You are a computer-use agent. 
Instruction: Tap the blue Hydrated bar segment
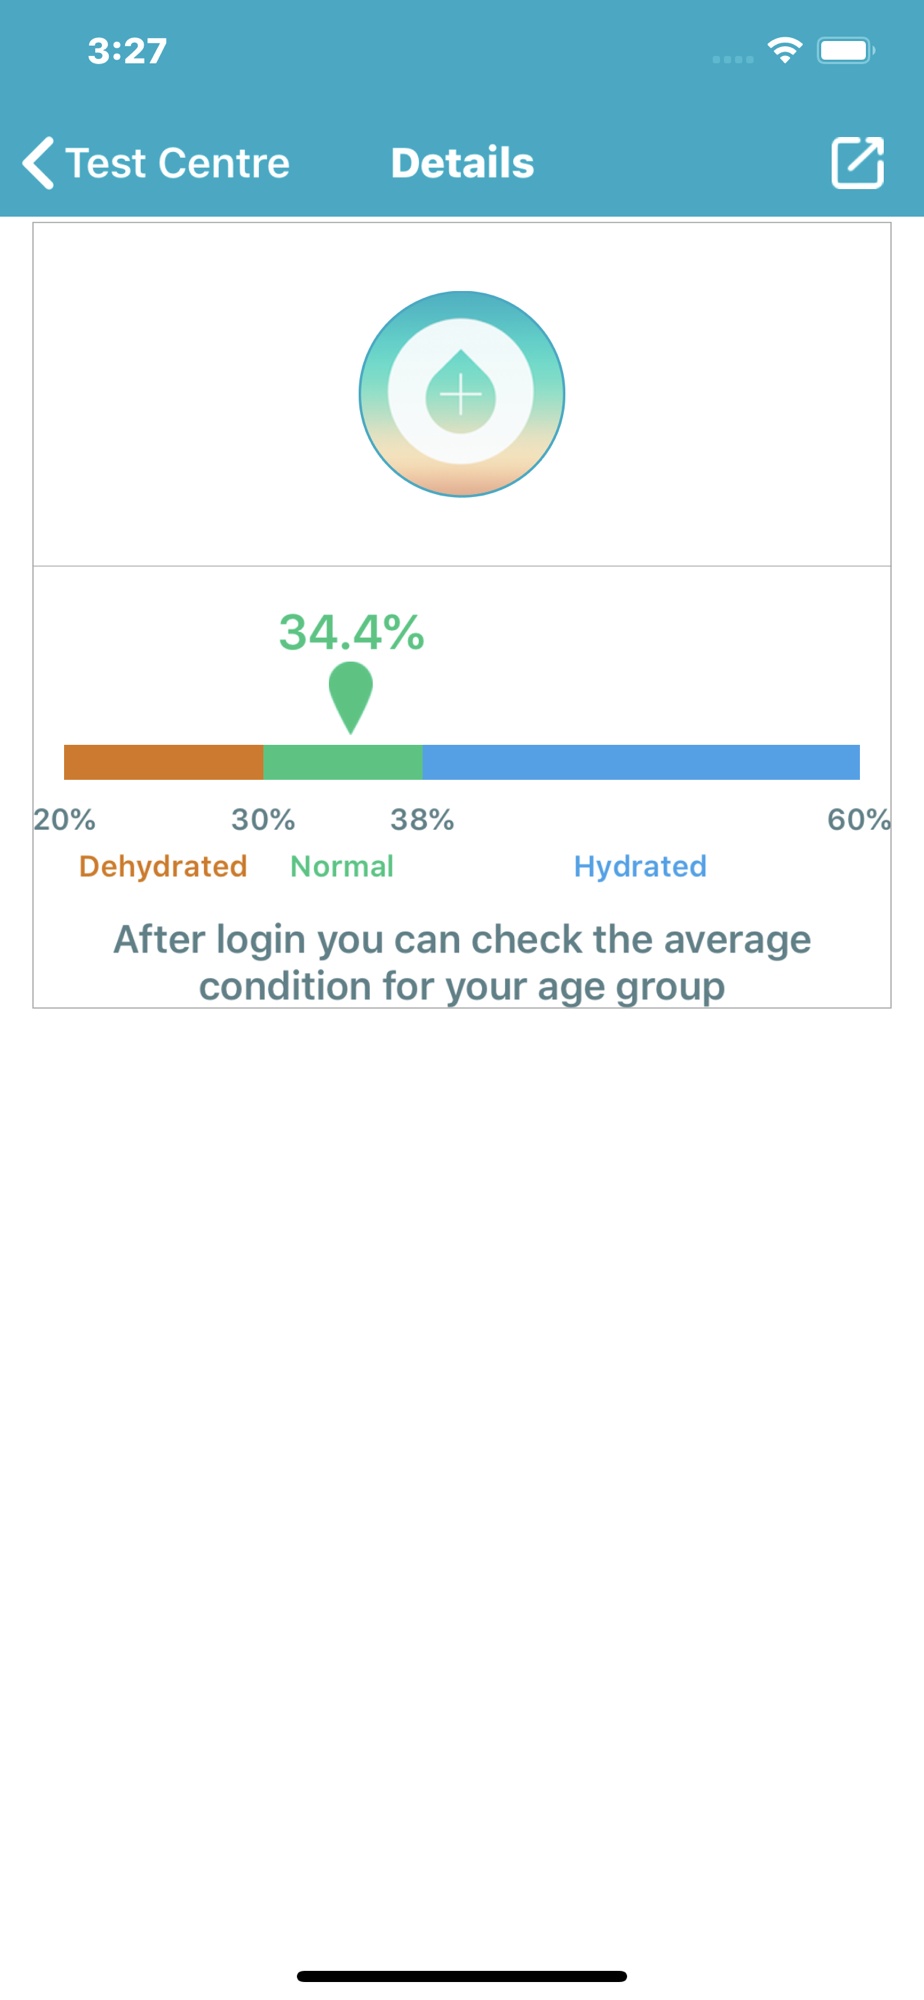point(641,762)
